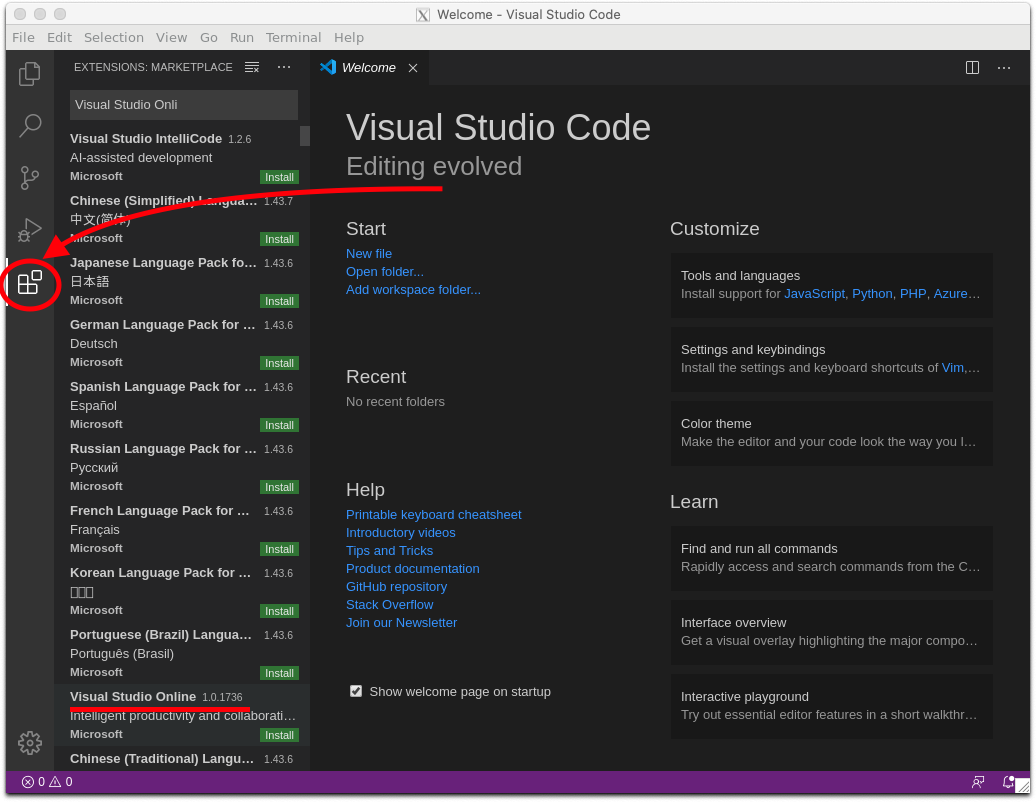Open the Go menu
The height and width of the screenshot is (802, 1036).
coord(209,38)
